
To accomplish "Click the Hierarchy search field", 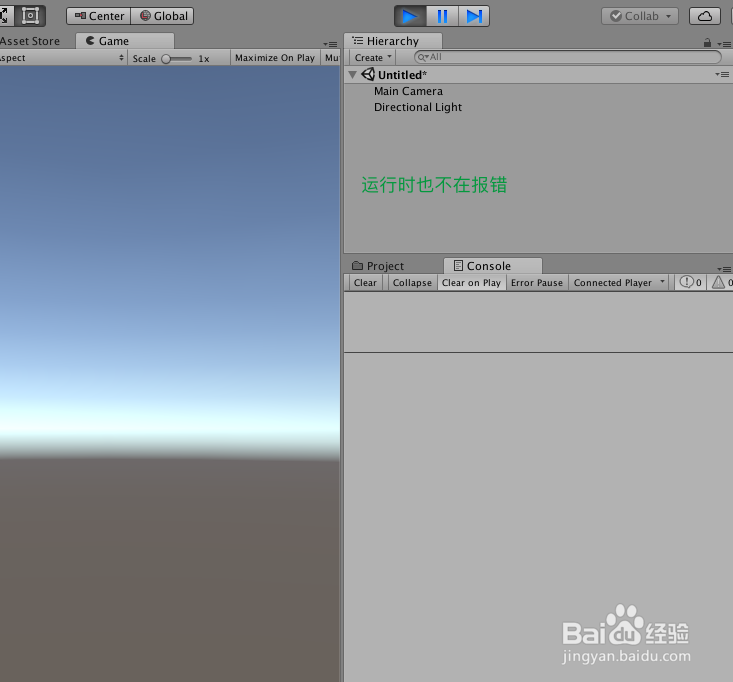I will point(568,57).
